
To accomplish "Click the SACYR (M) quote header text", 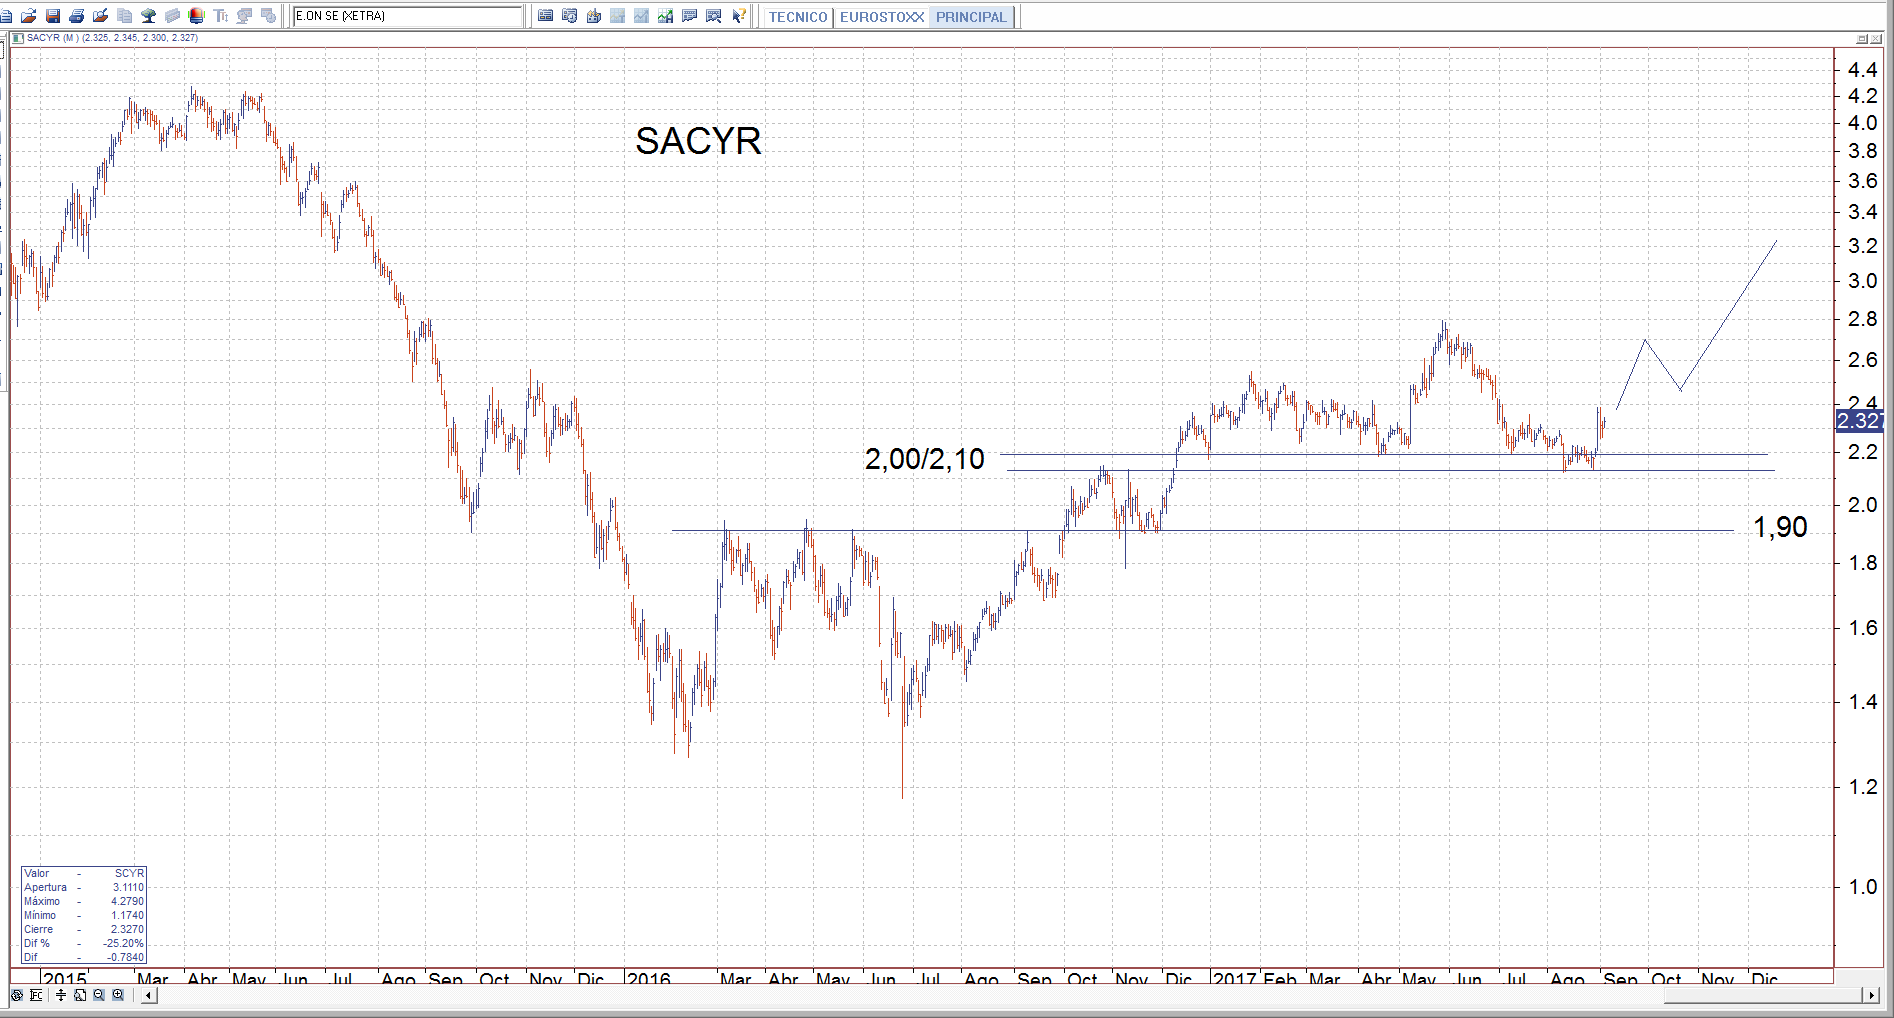I will 113,38.
